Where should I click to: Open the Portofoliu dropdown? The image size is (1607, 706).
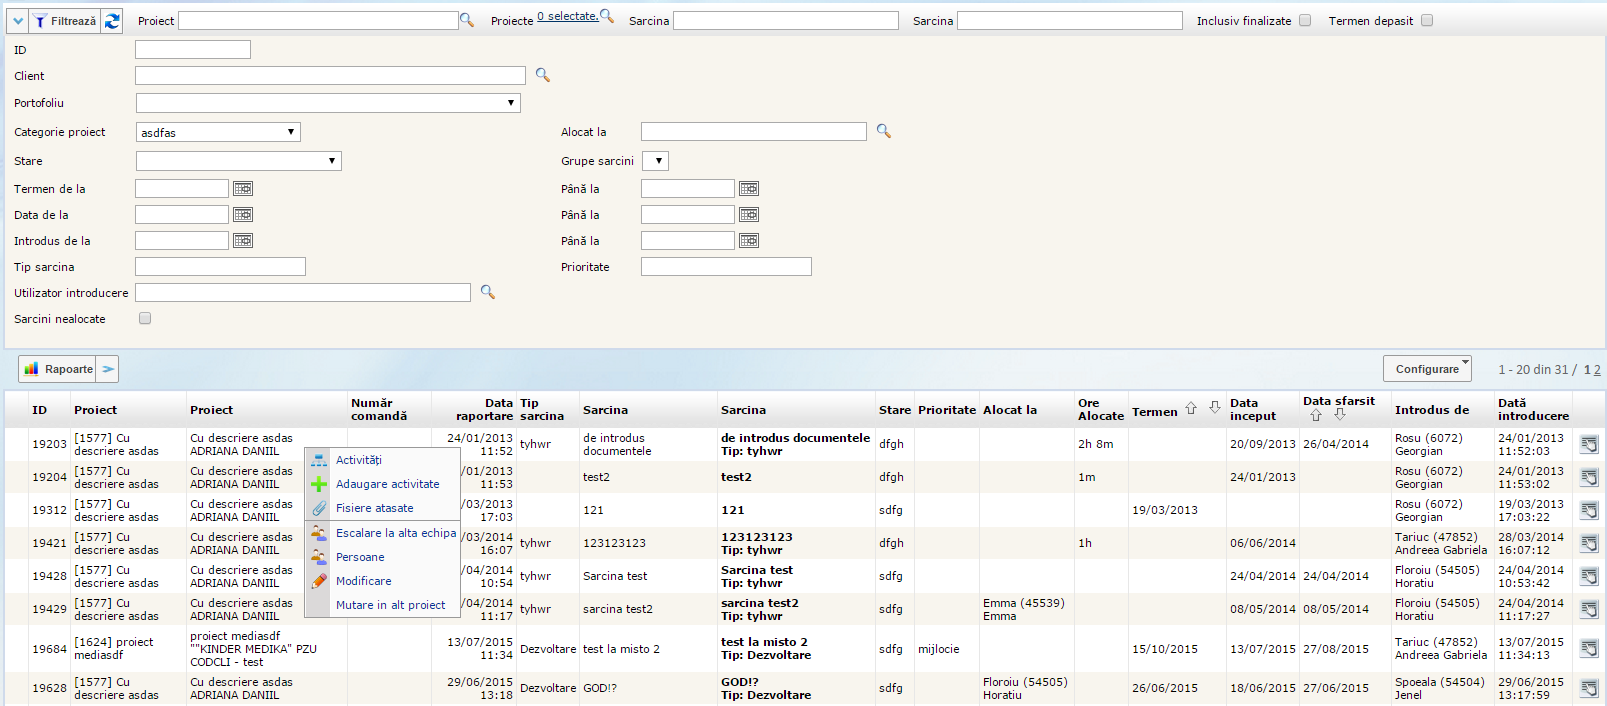click(328, 103)
